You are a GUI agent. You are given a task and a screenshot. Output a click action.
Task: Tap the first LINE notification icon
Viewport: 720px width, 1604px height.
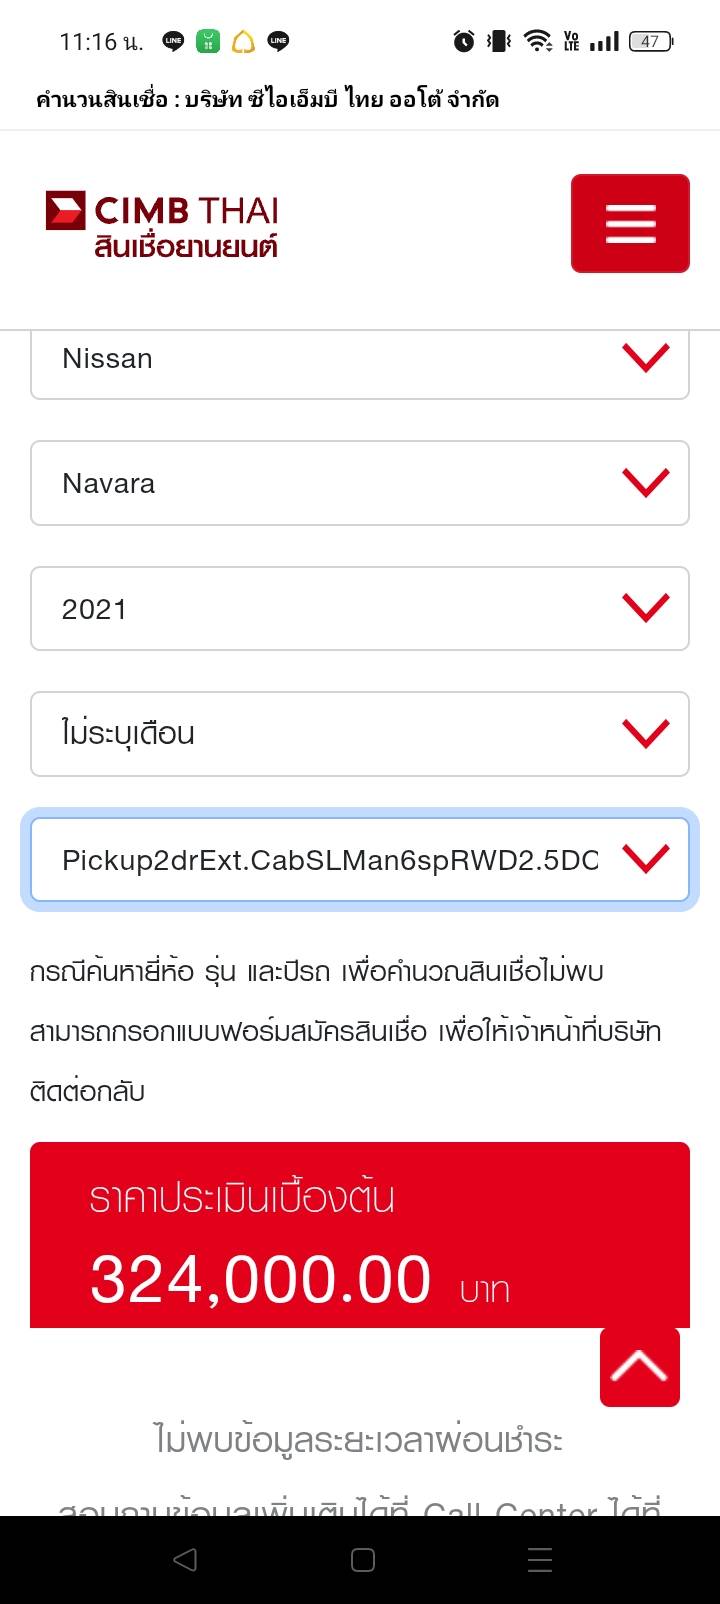point(173,41)
